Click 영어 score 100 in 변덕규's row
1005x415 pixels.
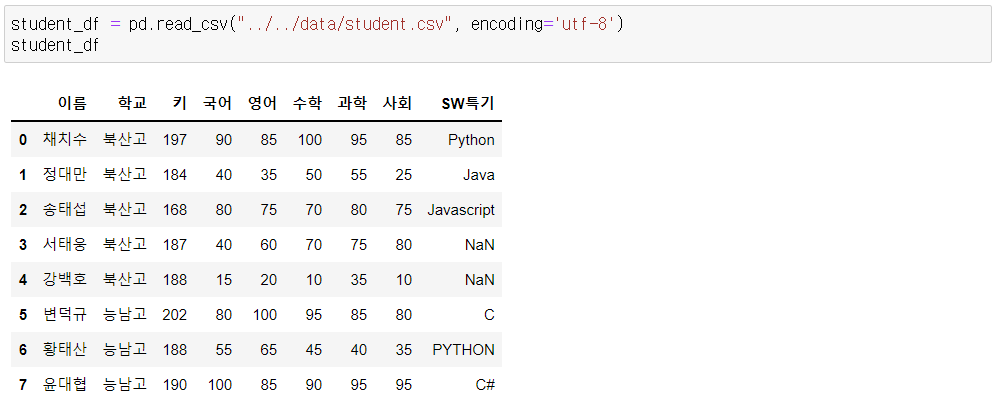[265, 314]
